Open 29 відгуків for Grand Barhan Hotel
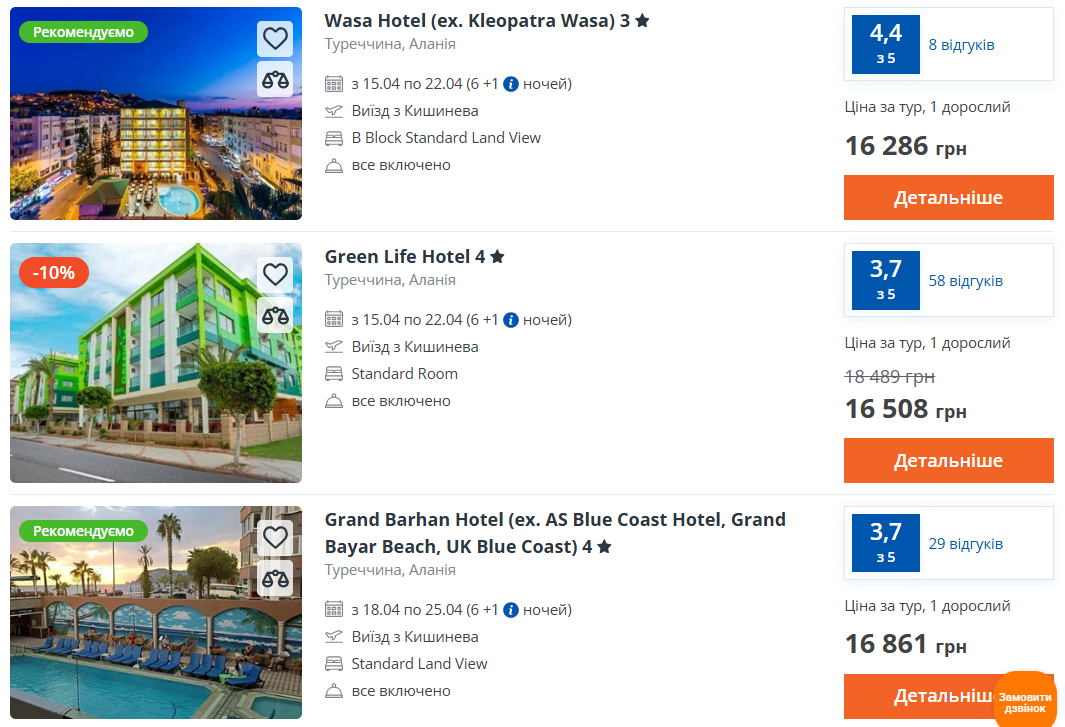Viewport: 1065px width, 727px height. tap(965, 544)
